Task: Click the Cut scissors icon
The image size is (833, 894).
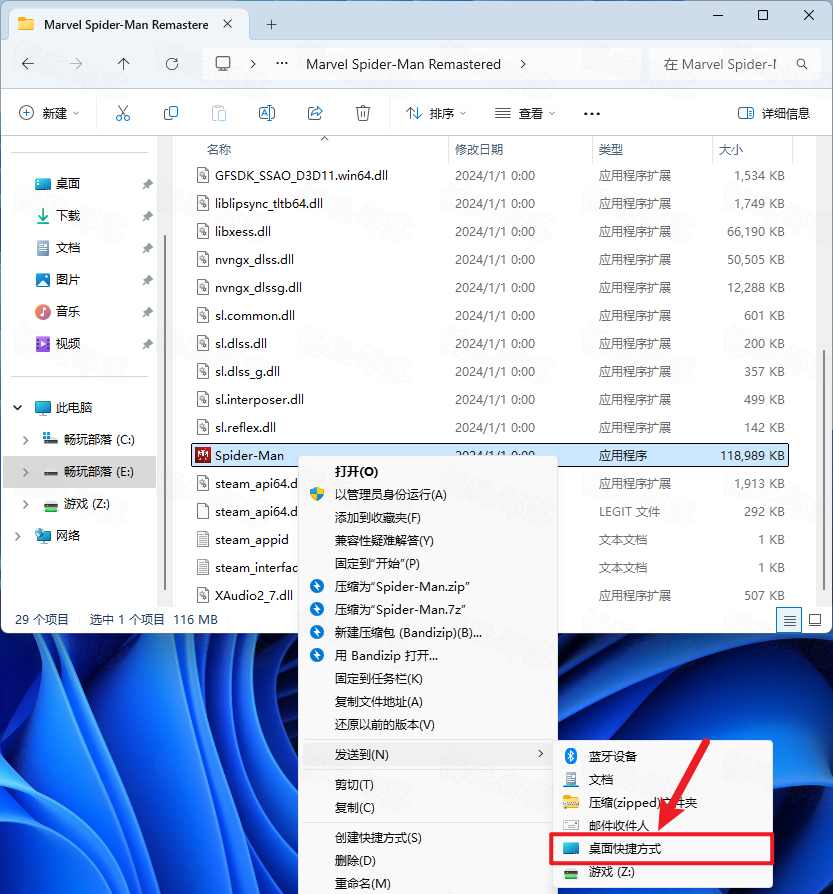Action: click(123, 113)
